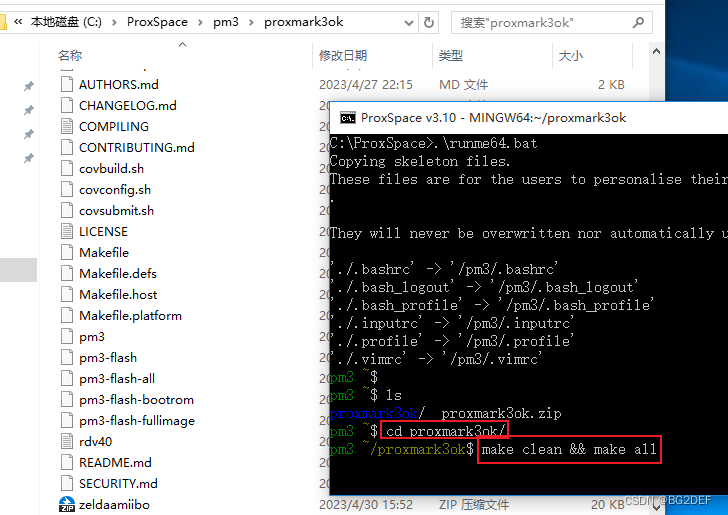Image resolution: width=728 pixels, height=515 pixels.
Task: Expand the chevron after pm3 in path
Action: (251, 22)
